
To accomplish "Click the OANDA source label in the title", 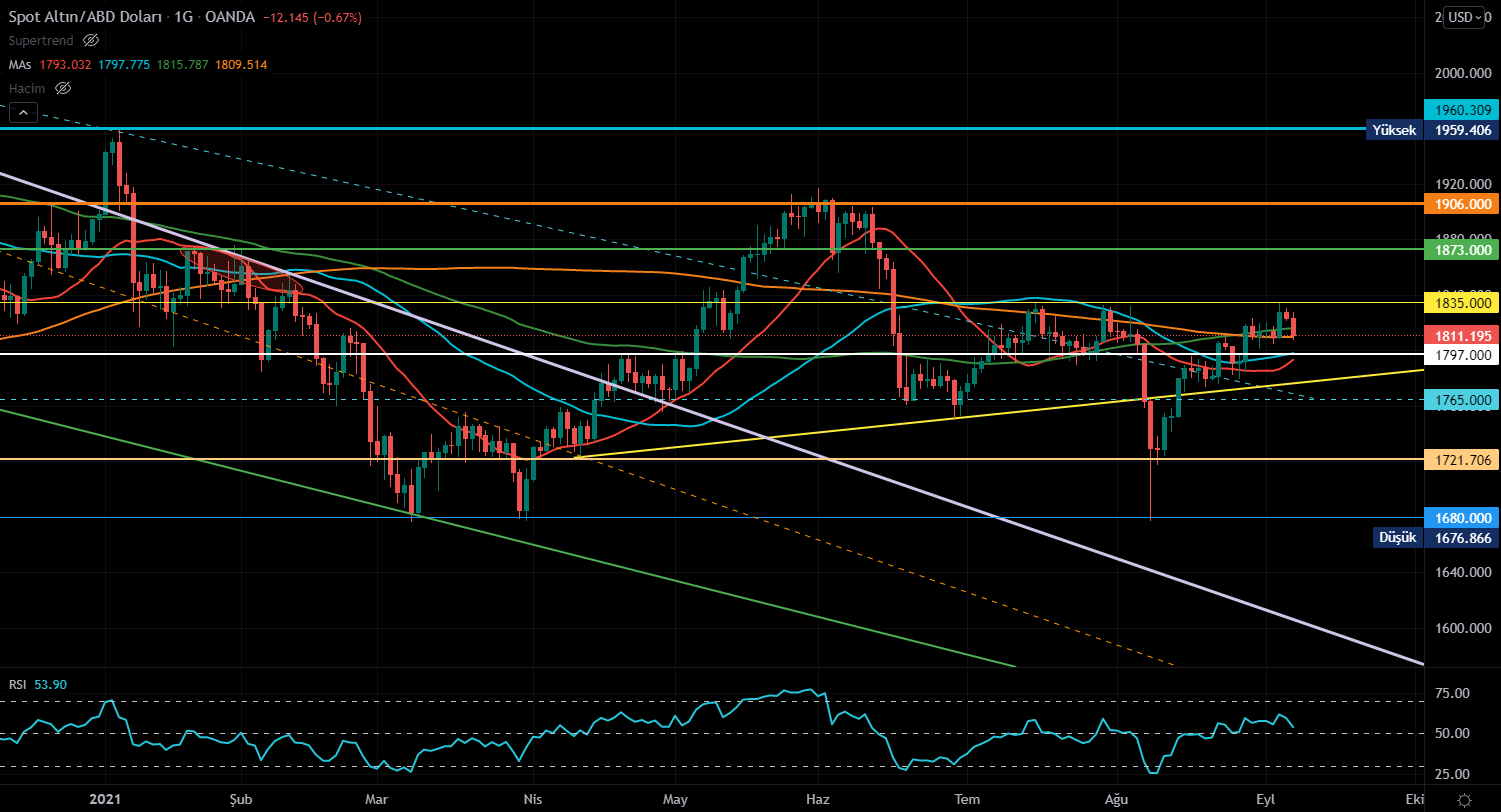I will coord(232,17).
